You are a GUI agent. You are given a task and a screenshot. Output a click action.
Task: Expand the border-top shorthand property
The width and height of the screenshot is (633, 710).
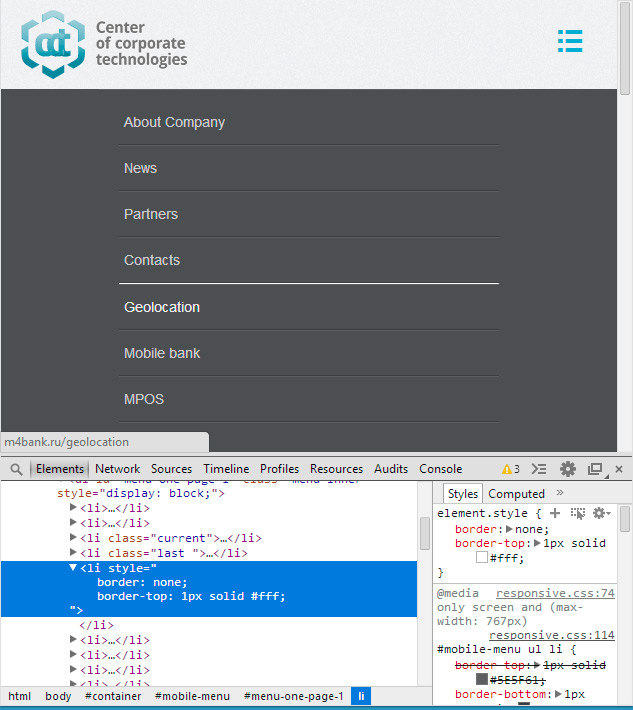(x=539, y=543)
